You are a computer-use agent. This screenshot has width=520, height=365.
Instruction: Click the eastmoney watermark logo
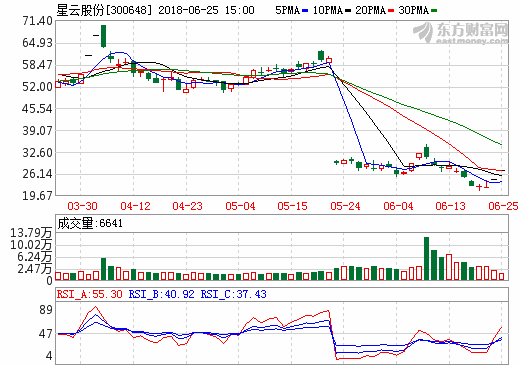[461, 33]
